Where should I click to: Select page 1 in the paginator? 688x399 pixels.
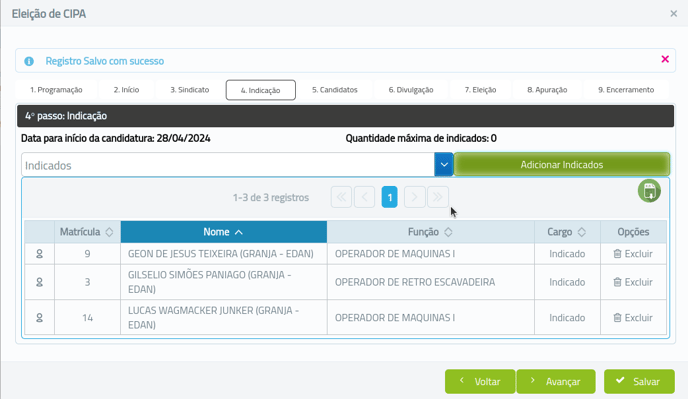[x=389, y=197]
